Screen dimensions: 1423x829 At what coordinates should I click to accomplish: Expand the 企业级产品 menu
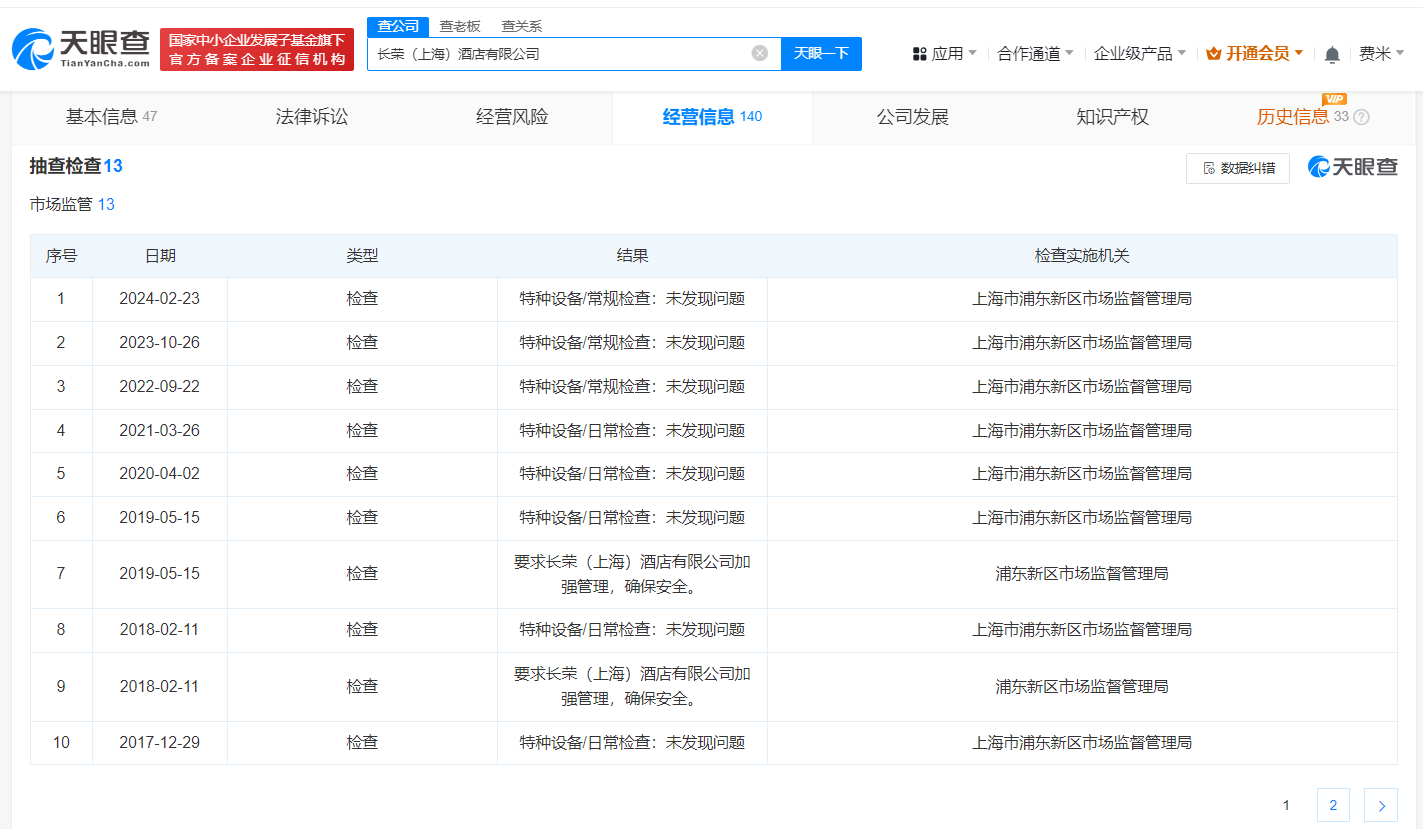[x=1140, y=54]
